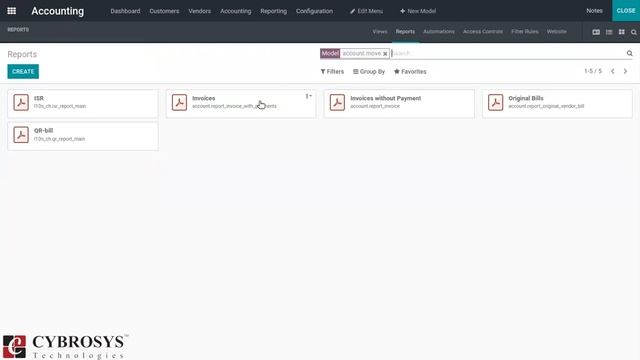Switch to the Automations tab

[439, 31]
